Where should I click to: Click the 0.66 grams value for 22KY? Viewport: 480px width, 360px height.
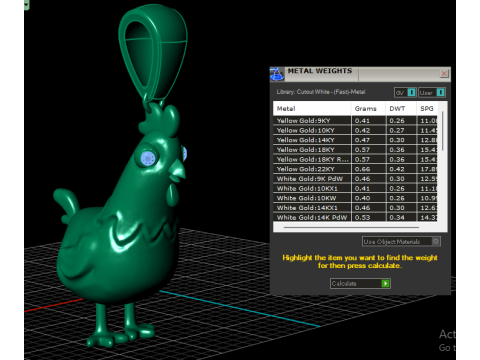tap(362, 169)
